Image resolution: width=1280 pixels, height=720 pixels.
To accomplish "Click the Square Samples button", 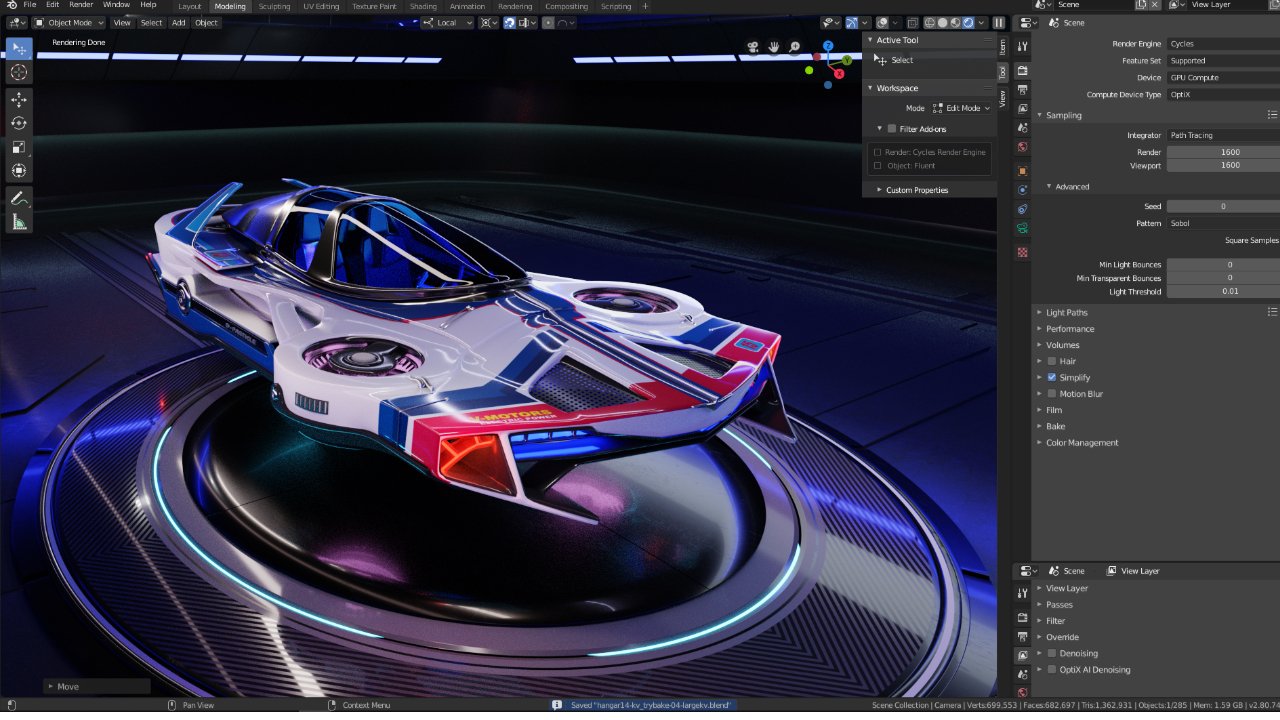I will click(x=1251, y=241).
